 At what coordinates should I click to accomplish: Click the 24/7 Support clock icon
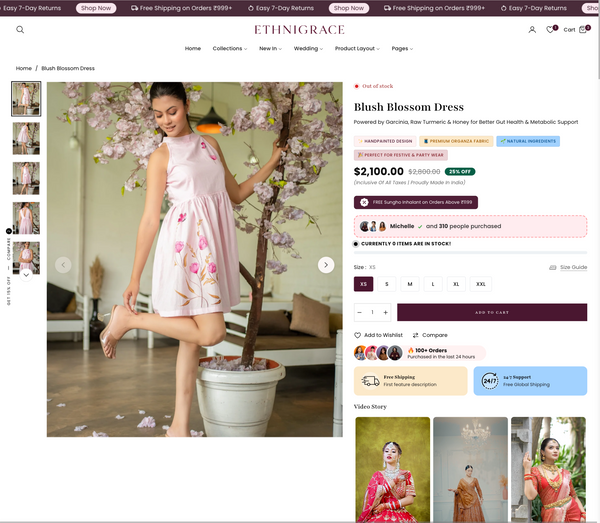(x=489, y=381)
